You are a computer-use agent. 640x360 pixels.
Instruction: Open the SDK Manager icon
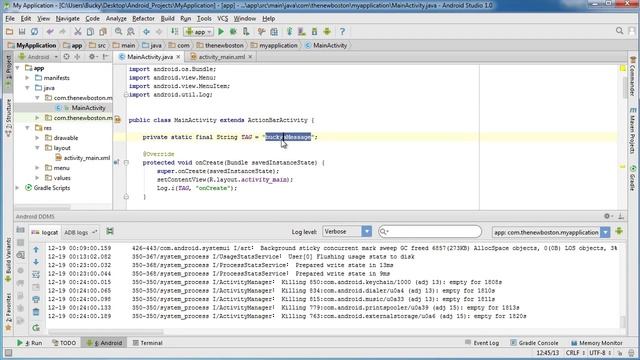(314, 31)
